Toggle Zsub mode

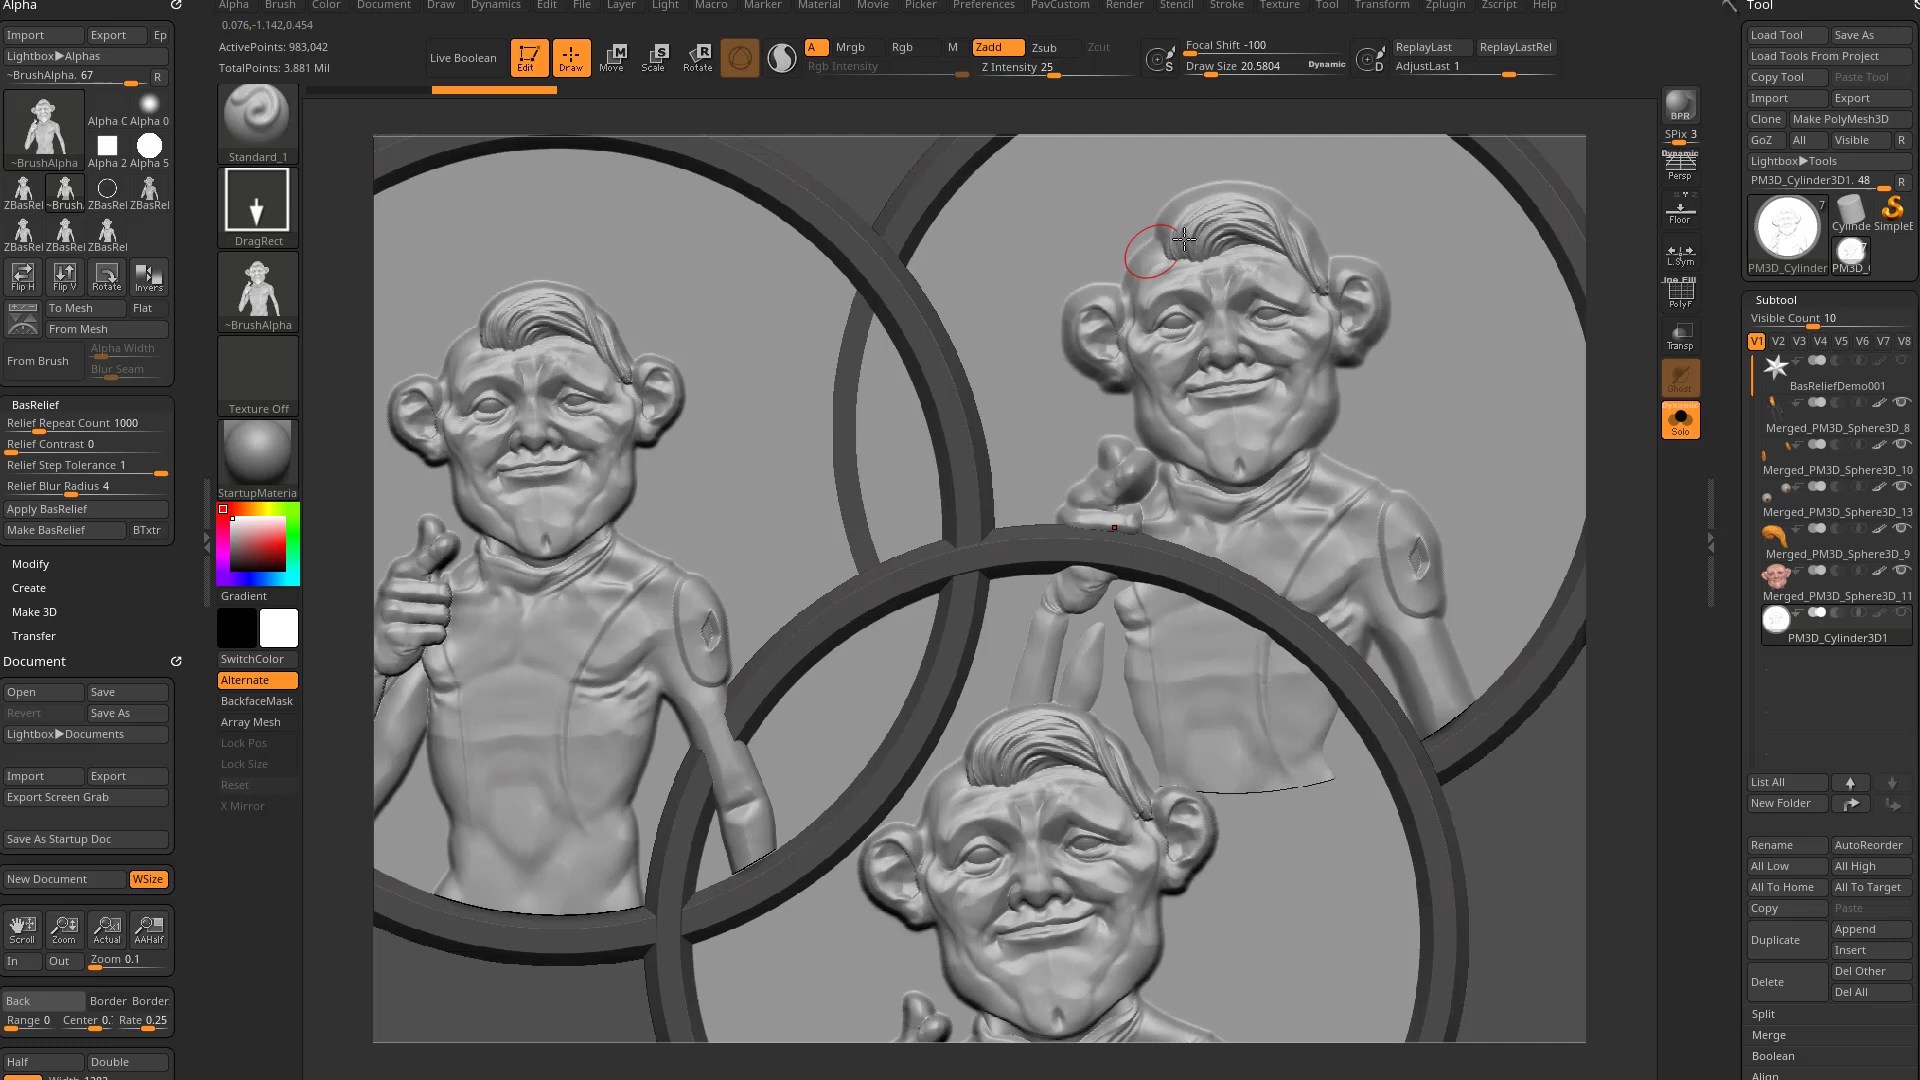point(1044,47)
